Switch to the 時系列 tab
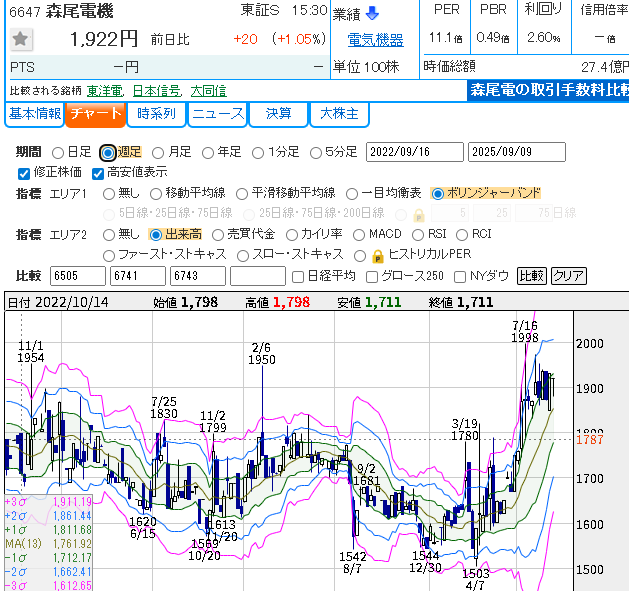629x591 pixels. click(x=156, y=113)
